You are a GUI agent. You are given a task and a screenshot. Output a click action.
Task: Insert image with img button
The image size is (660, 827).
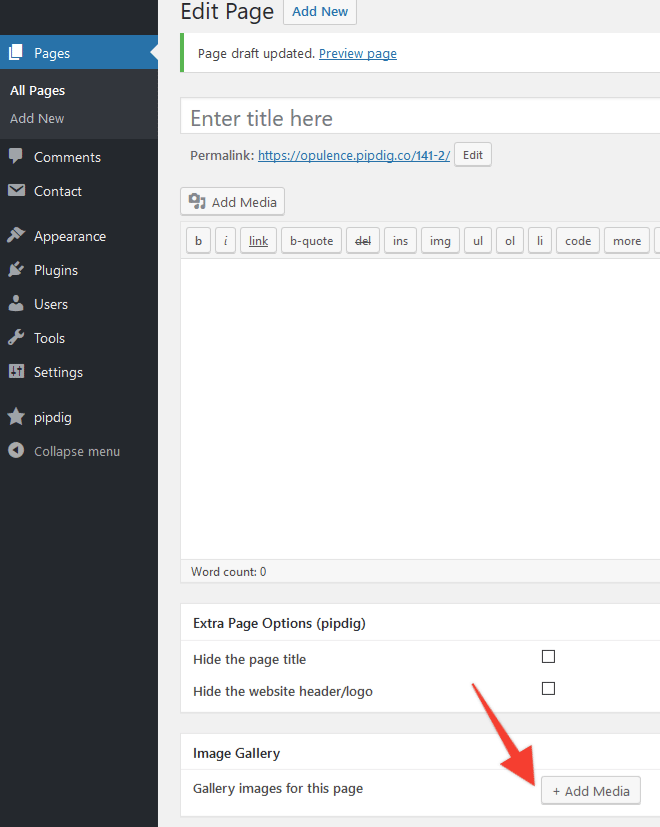(x=440, y=241)
